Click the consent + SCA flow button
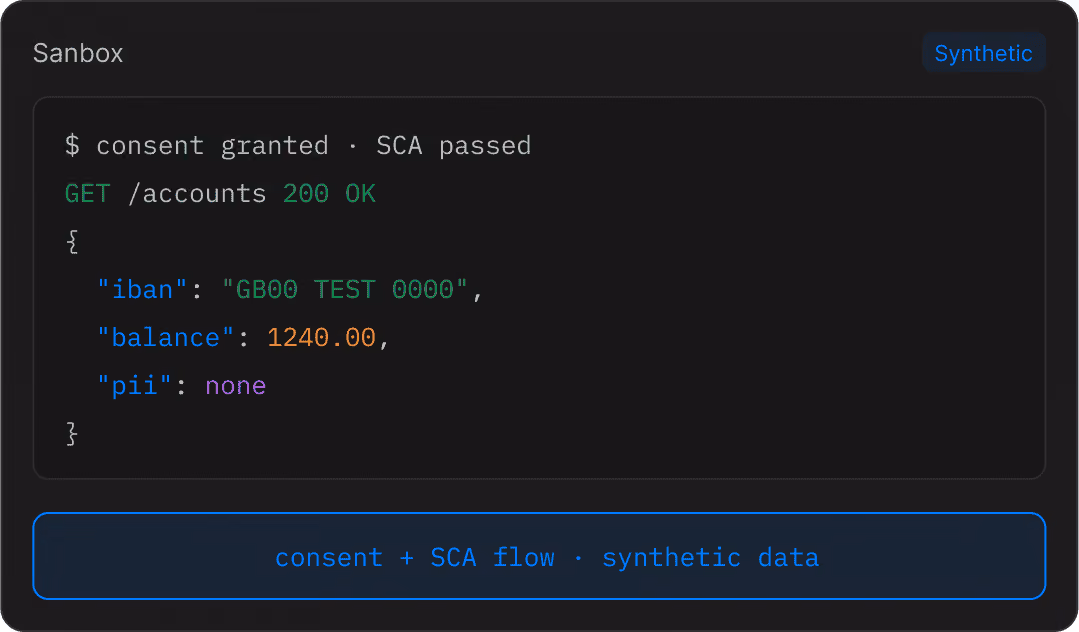1079x632 pixels. pos(540,556)
